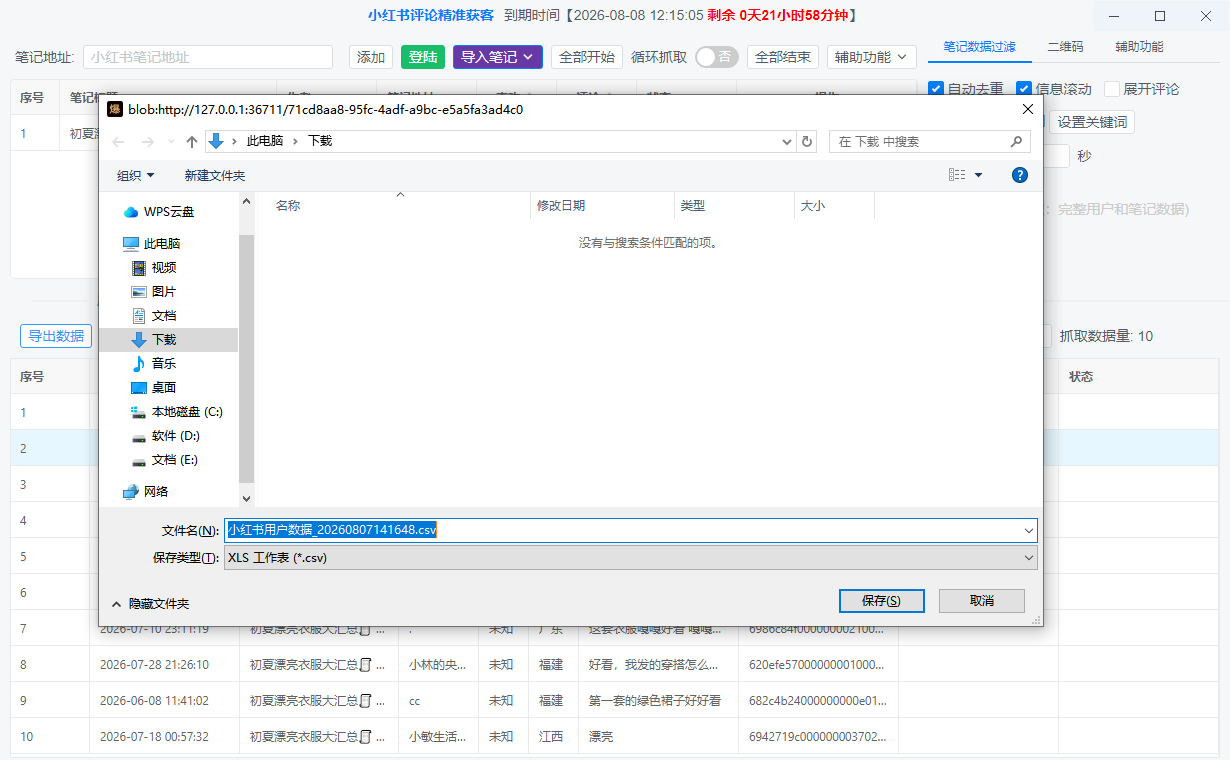Click the 添加 button
The width and height of the screenshot is (1230, 760).
tap(371, 57)
